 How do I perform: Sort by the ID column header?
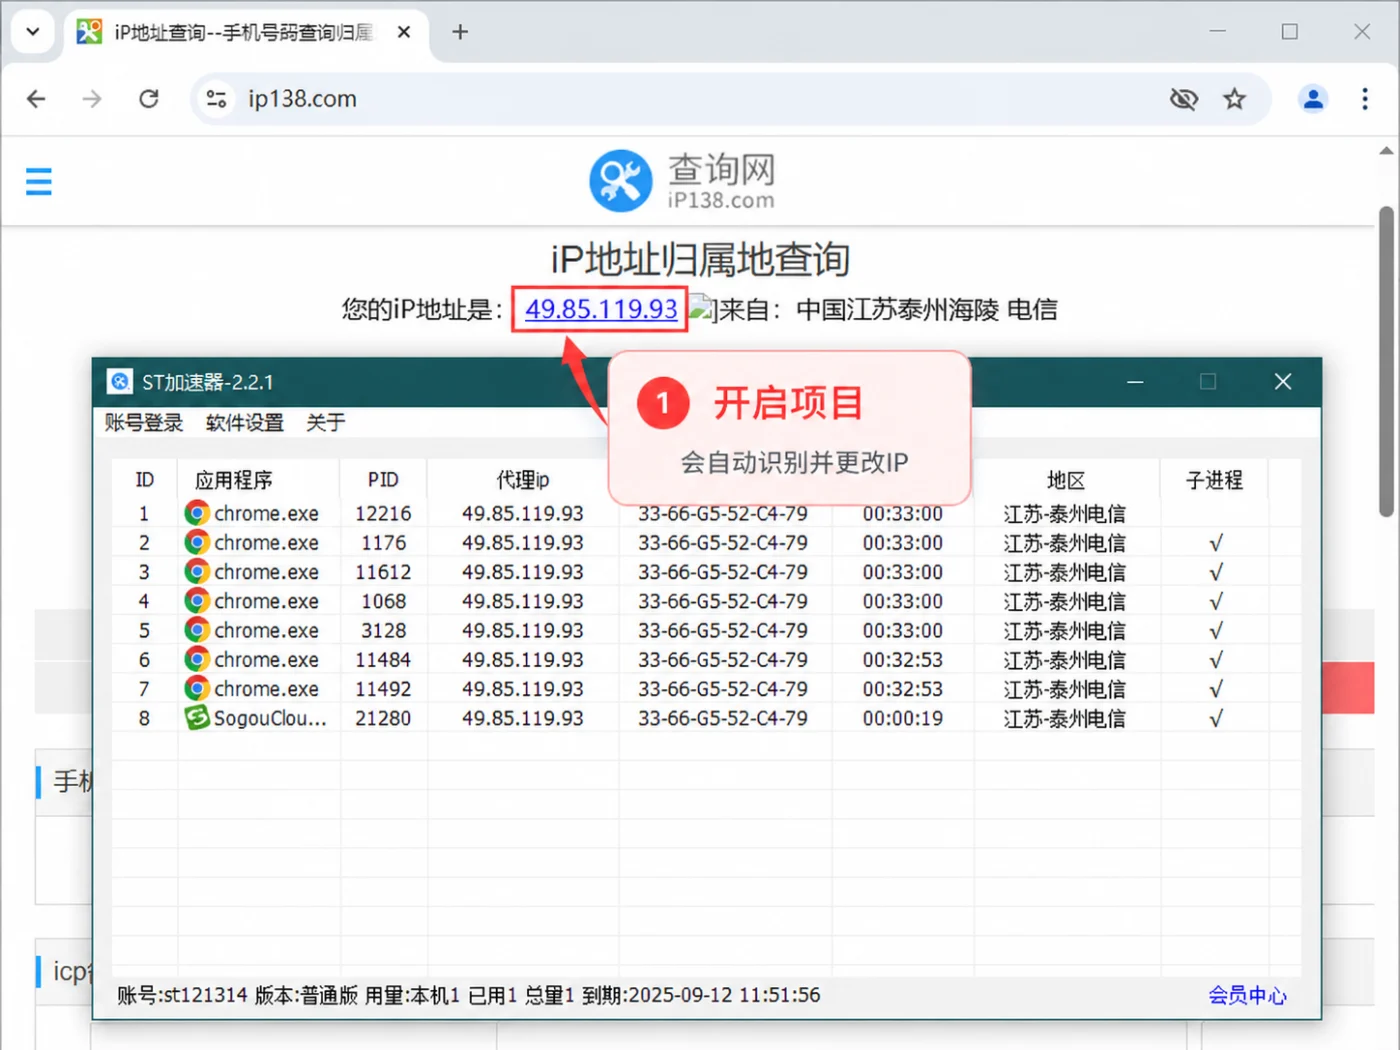click(x=145, y=480)
